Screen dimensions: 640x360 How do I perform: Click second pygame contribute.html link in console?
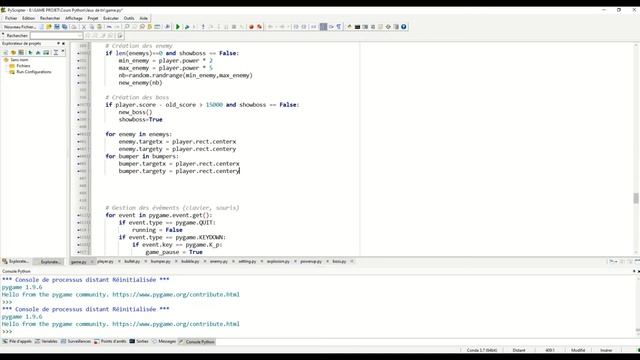pos(176,324)
